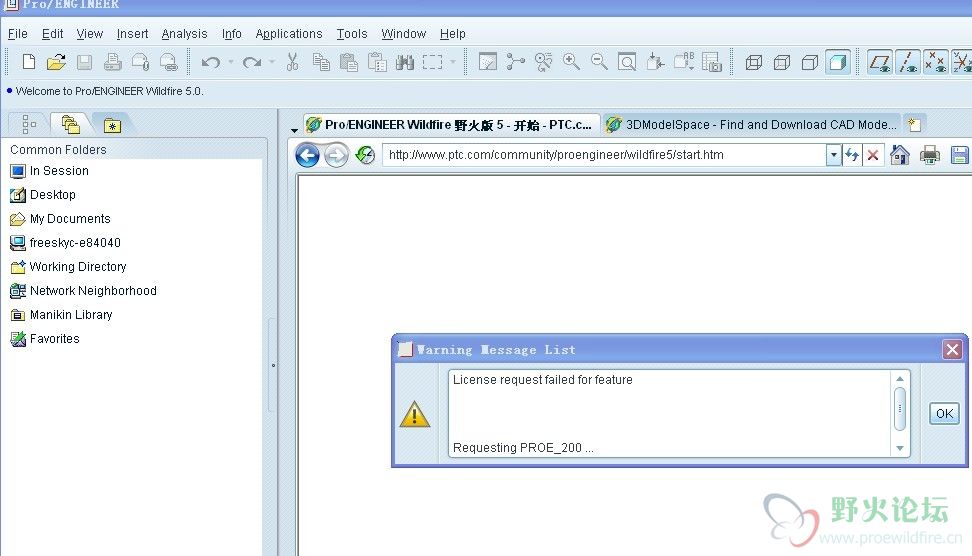The height and width of the screenshot is (556, 972).
Task: Open the Find tool binoculars icon
Action: point(405,61)
